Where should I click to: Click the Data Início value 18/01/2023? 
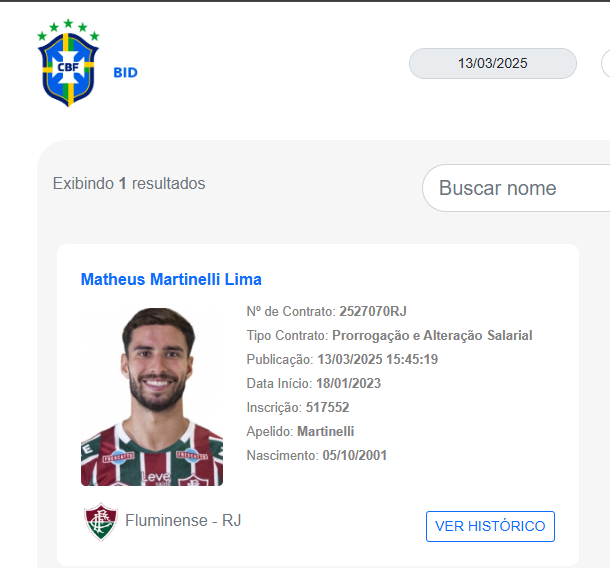pos(348,383)
